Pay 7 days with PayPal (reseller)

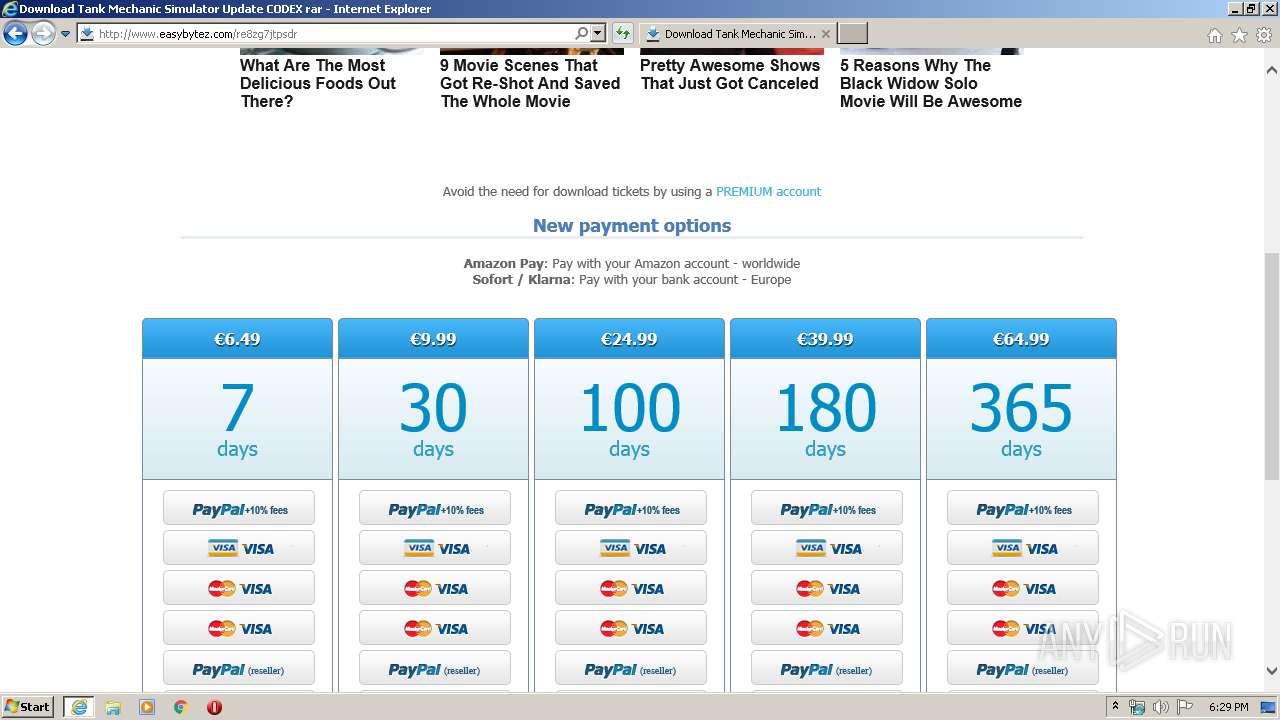[239, 669]
